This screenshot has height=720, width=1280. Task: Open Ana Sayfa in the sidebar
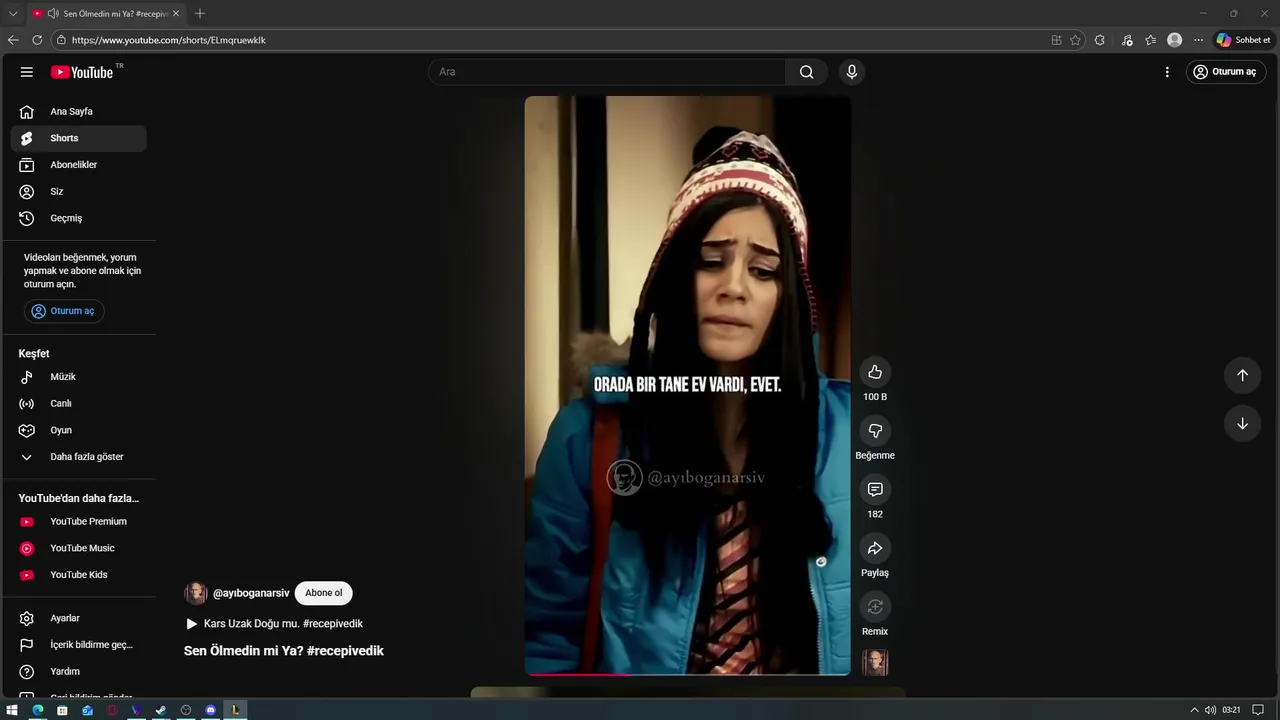point(78,112)
